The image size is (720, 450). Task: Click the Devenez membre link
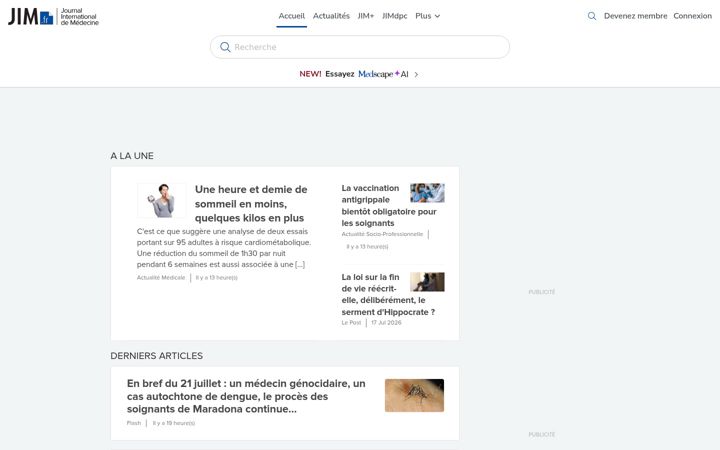tap(636, 16)
